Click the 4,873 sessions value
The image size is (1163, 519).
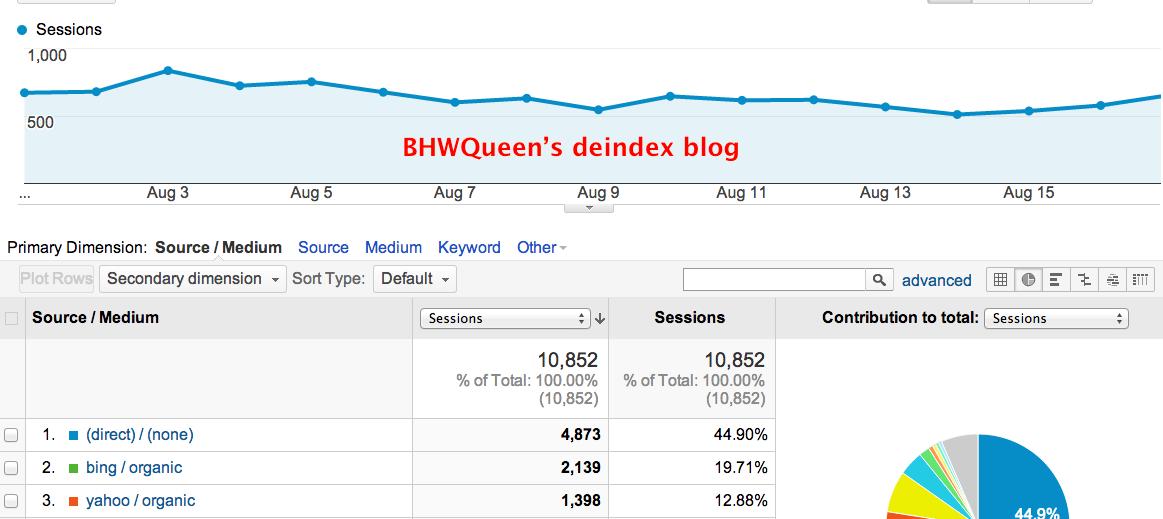click(x=581, y=434)
